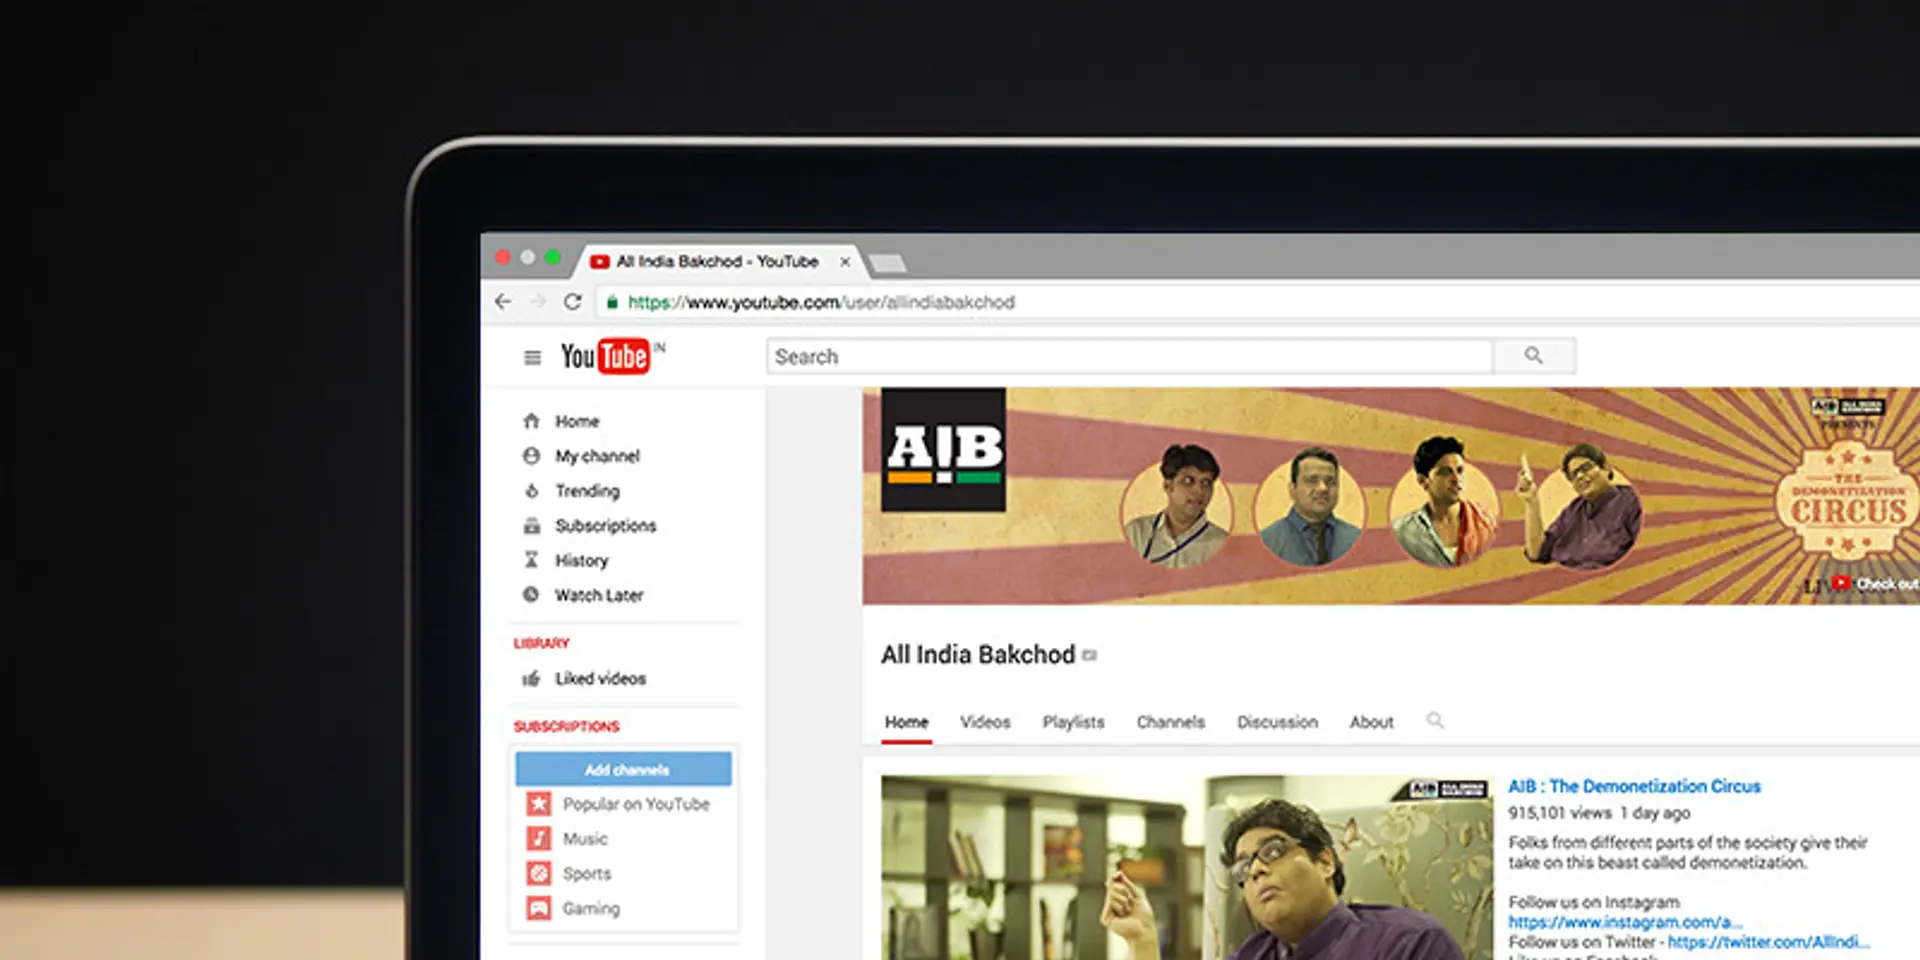Viewport: 1920px width, 960px height.
Task: Switch to the channel Home tab
Action: (906, 722)
